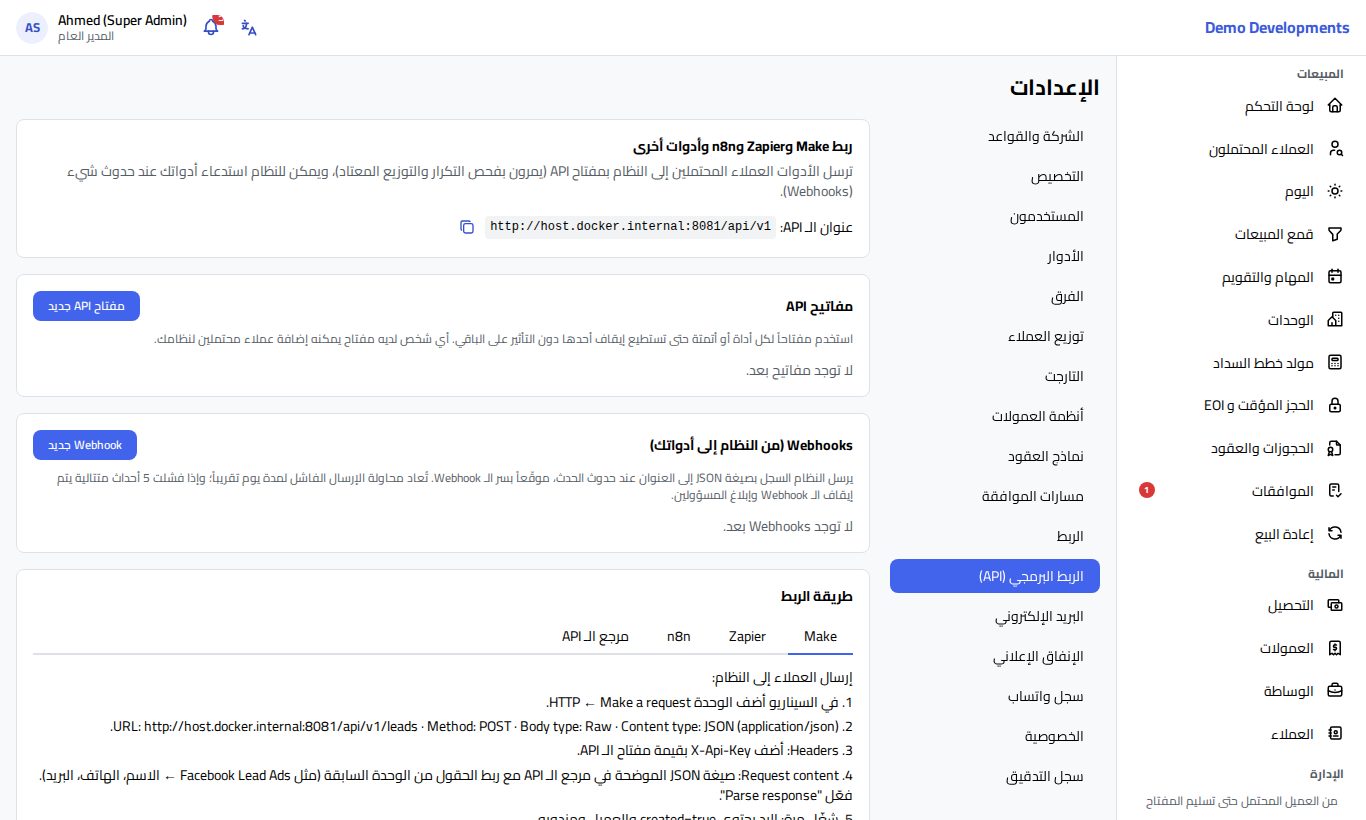1366x820 pixels.
Task: Select the active الربط البرمجي (API) item
Action: click(994, 576)
